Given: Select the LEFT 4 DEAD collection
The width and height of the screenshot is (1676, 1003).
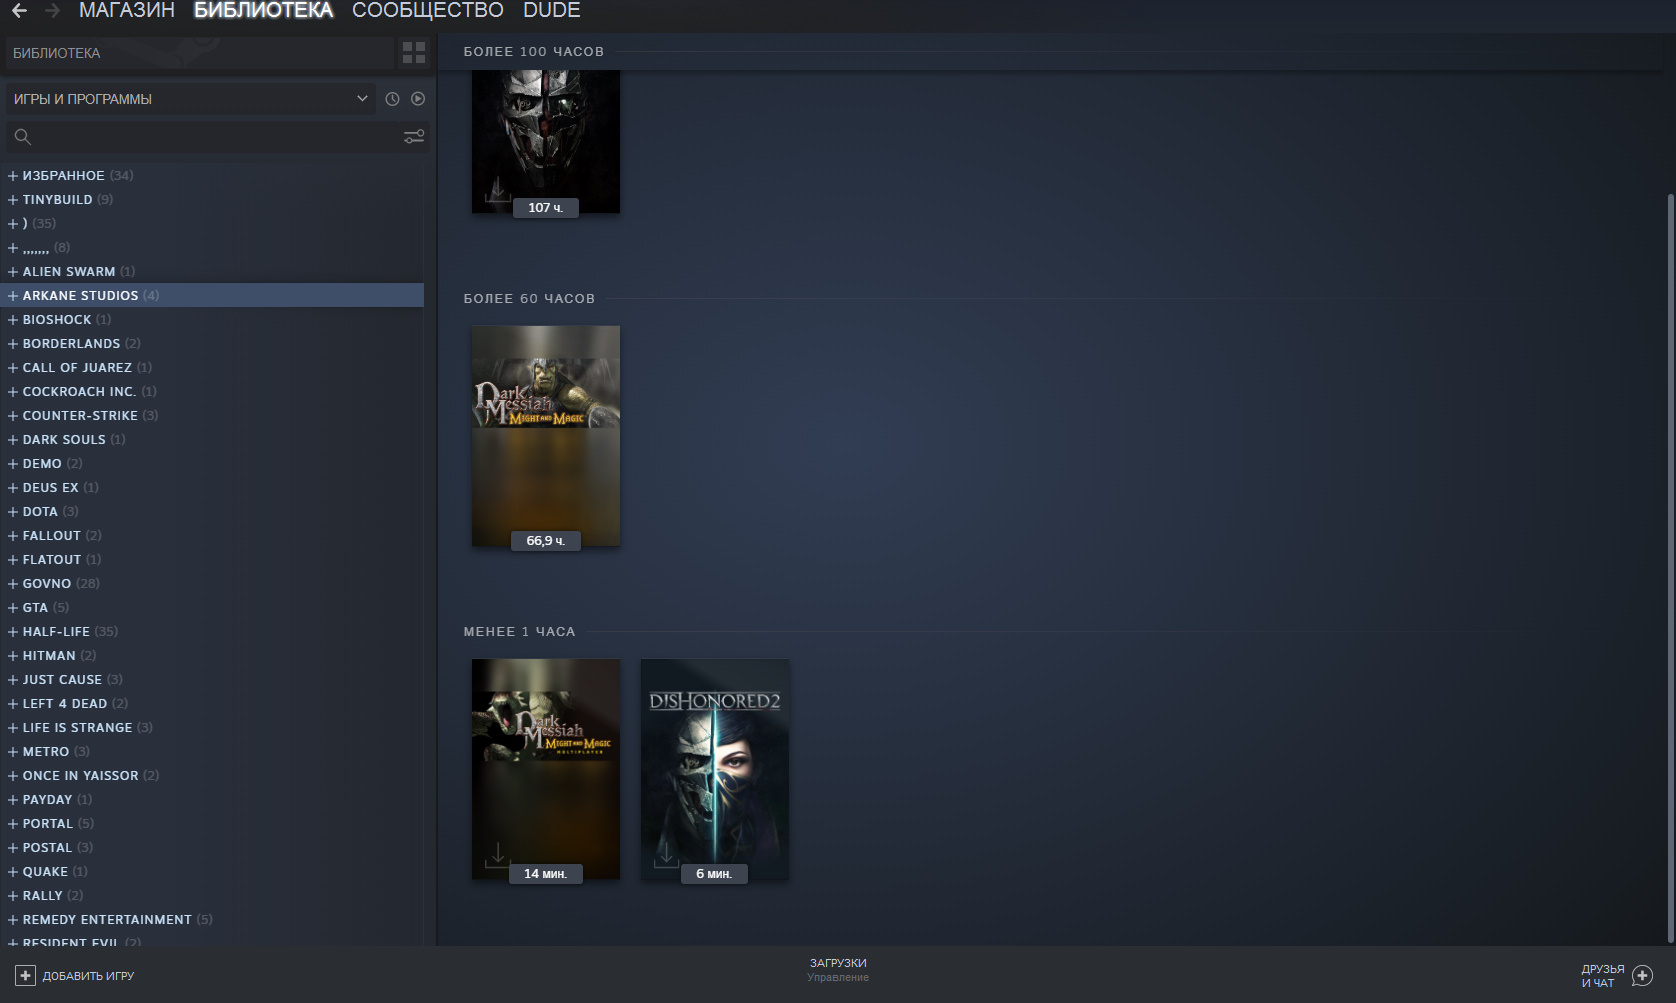Looking at the screenshot, I should coord(212,704).
